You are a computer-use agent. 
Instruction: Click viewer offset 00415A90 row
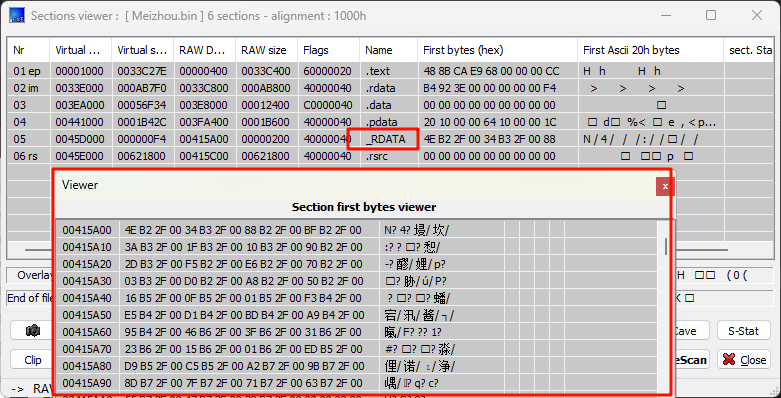pos(88,383)
